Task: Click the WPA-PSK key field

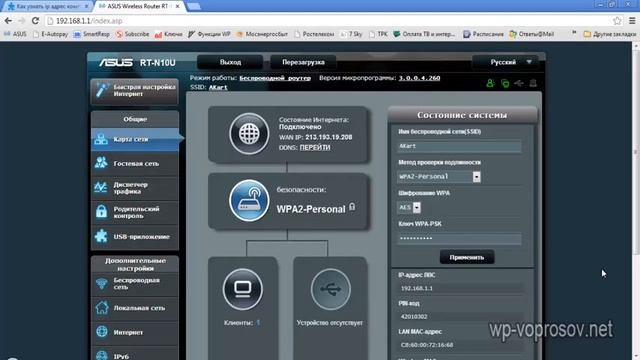Action: pyautogui.click(x=459, y=238)
